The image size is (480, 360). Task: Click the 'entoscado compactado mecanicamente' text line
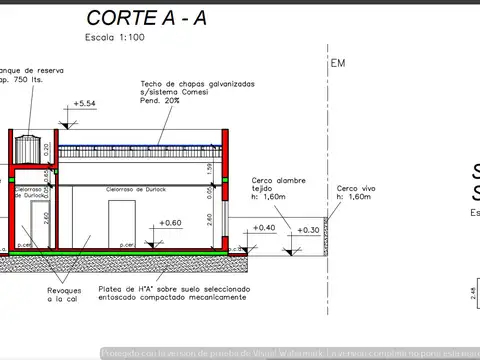172,297
